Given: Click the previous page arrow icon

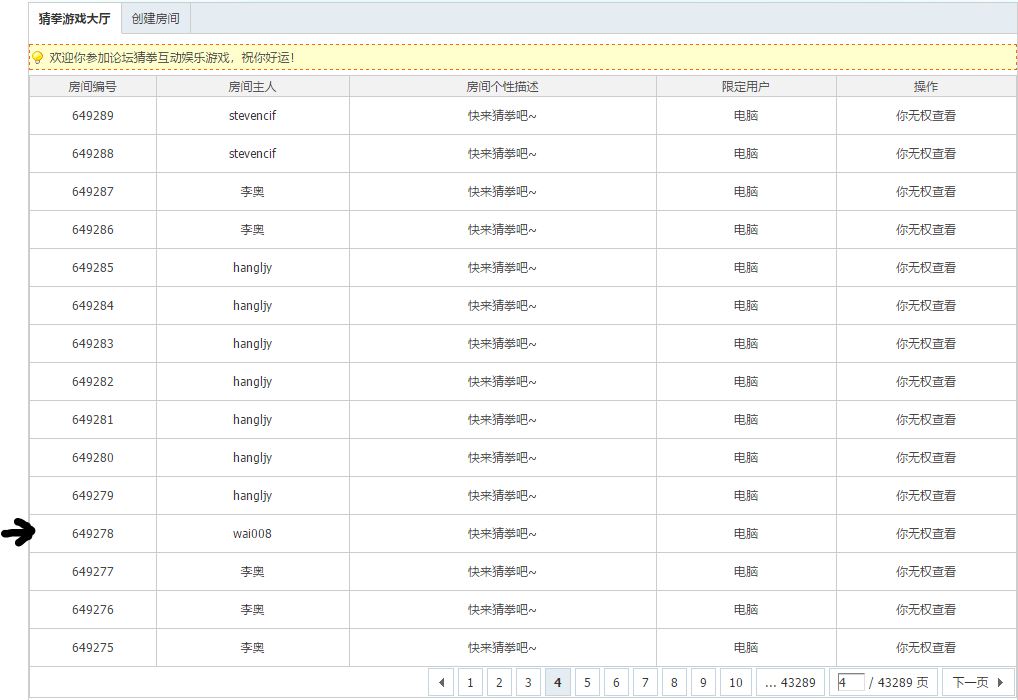Looking at the screenshot, I should coord(442,683).
